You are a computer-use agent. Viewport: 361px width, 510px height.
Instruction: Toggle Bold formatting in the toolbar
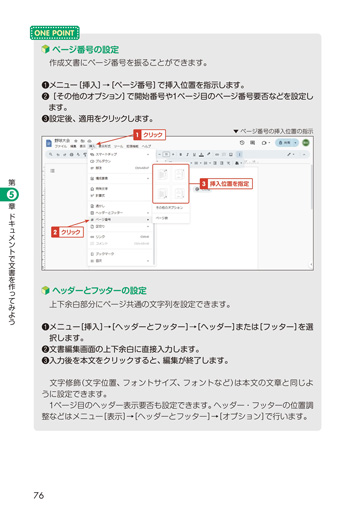180,155
